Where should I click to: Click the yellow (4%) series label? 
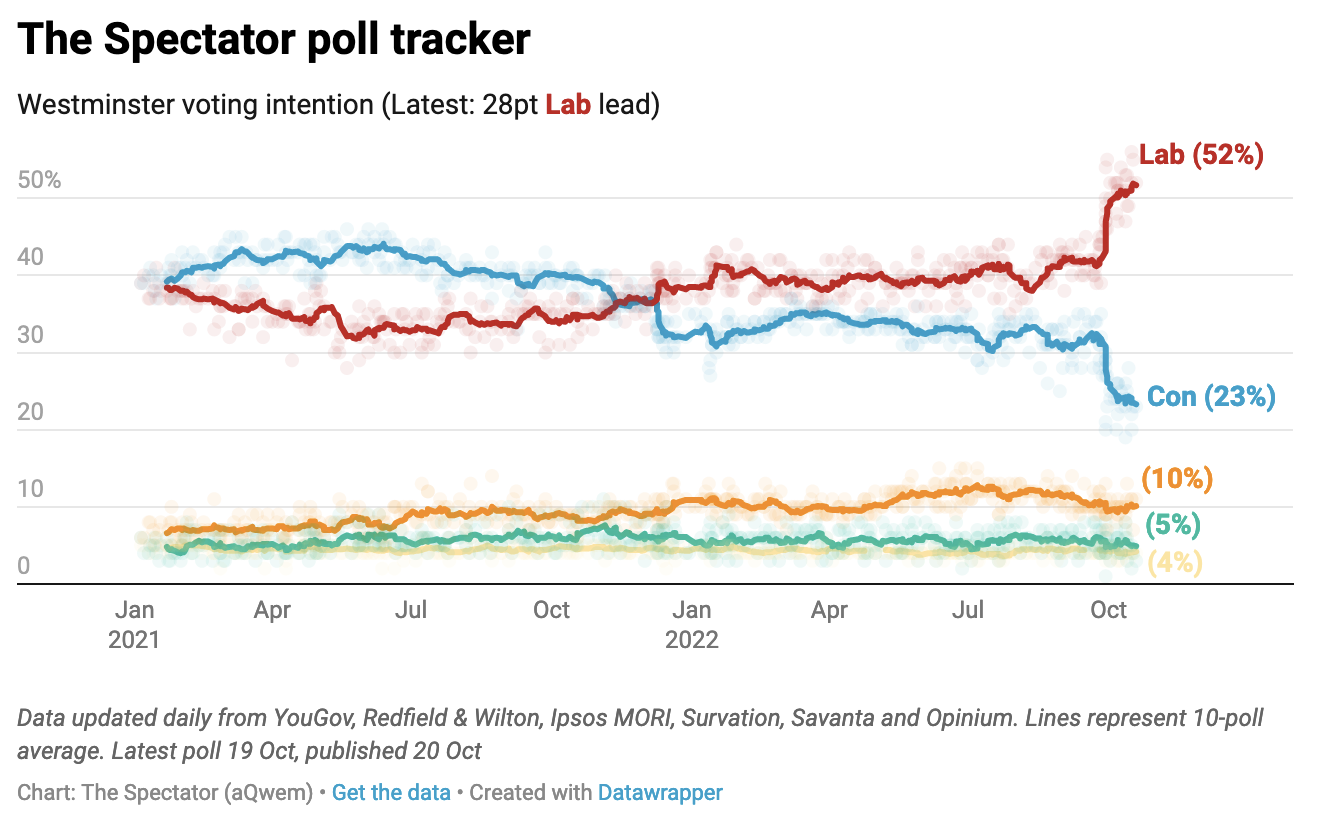pyautogui.click(x=1173, y=563)
